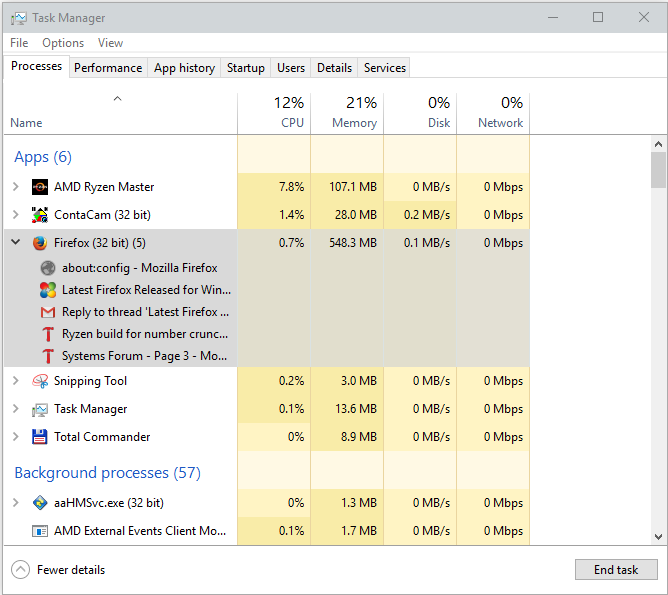Click the Gmail icon for Reply to thread
This screenshot has height=595, width=668.
pyautogui.click(x=48, y=312)
